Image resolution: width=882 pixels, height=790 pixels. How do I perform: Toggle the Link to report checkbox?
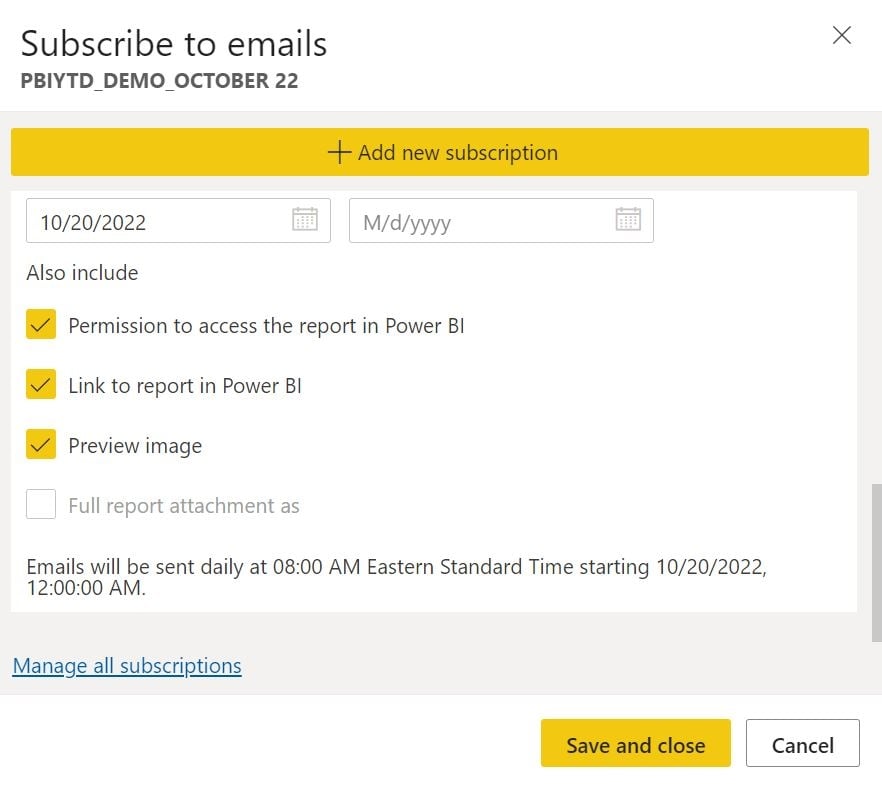coord(41,385)
